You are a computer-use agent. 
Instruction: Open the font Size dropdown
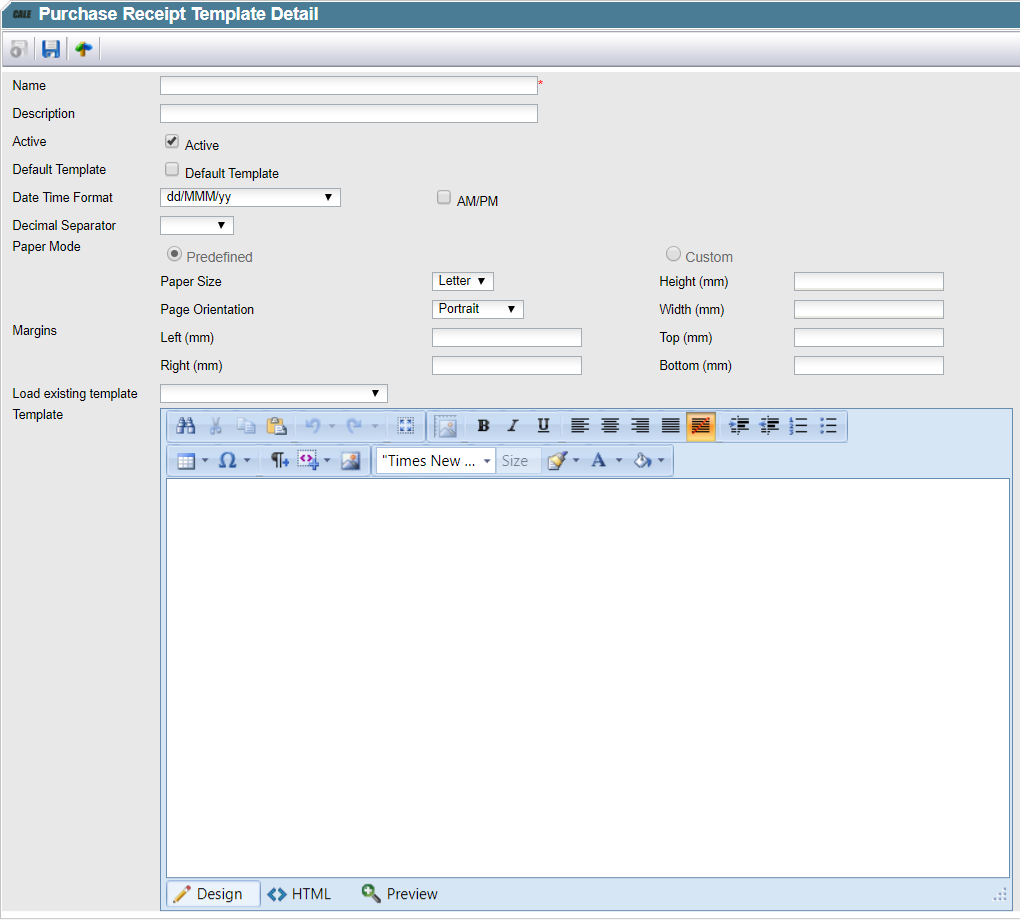click(518, 461)
